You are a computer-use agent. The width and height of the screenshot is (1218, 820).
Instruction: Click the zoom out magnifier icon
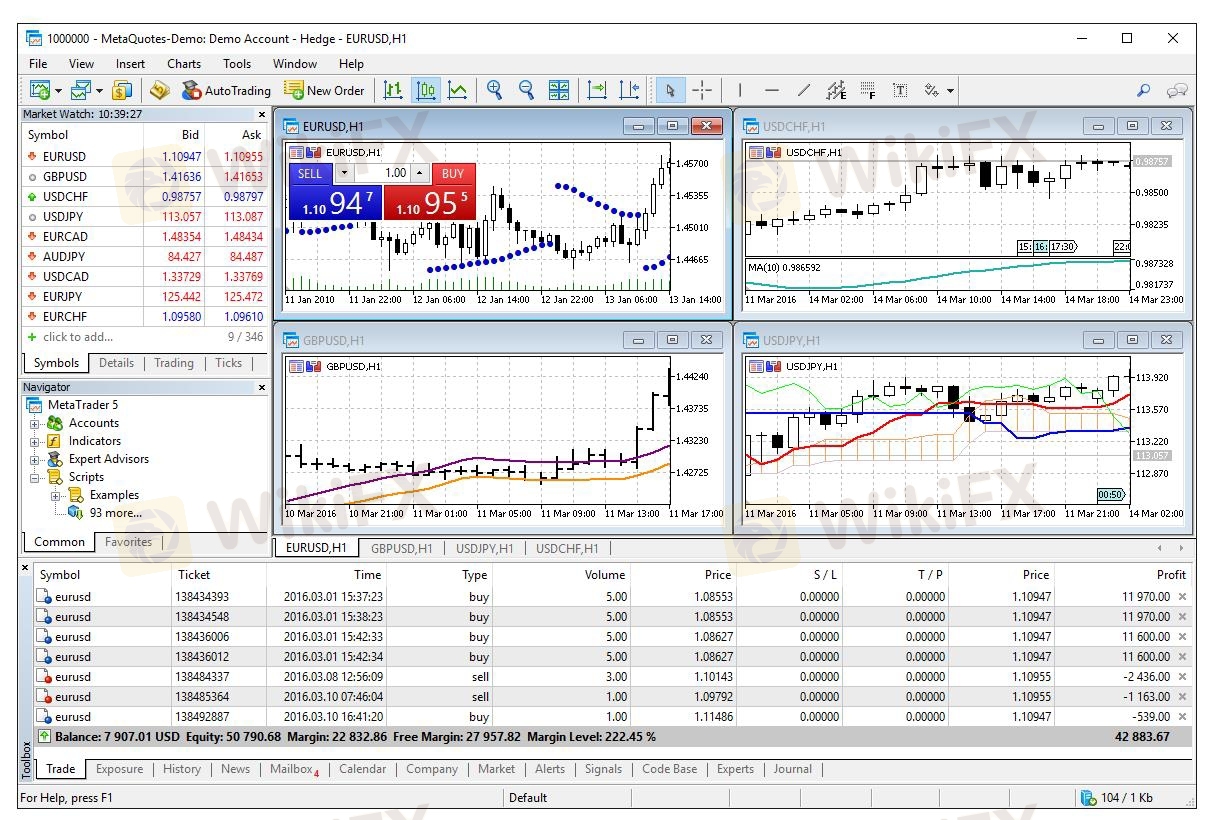[526, 90]
